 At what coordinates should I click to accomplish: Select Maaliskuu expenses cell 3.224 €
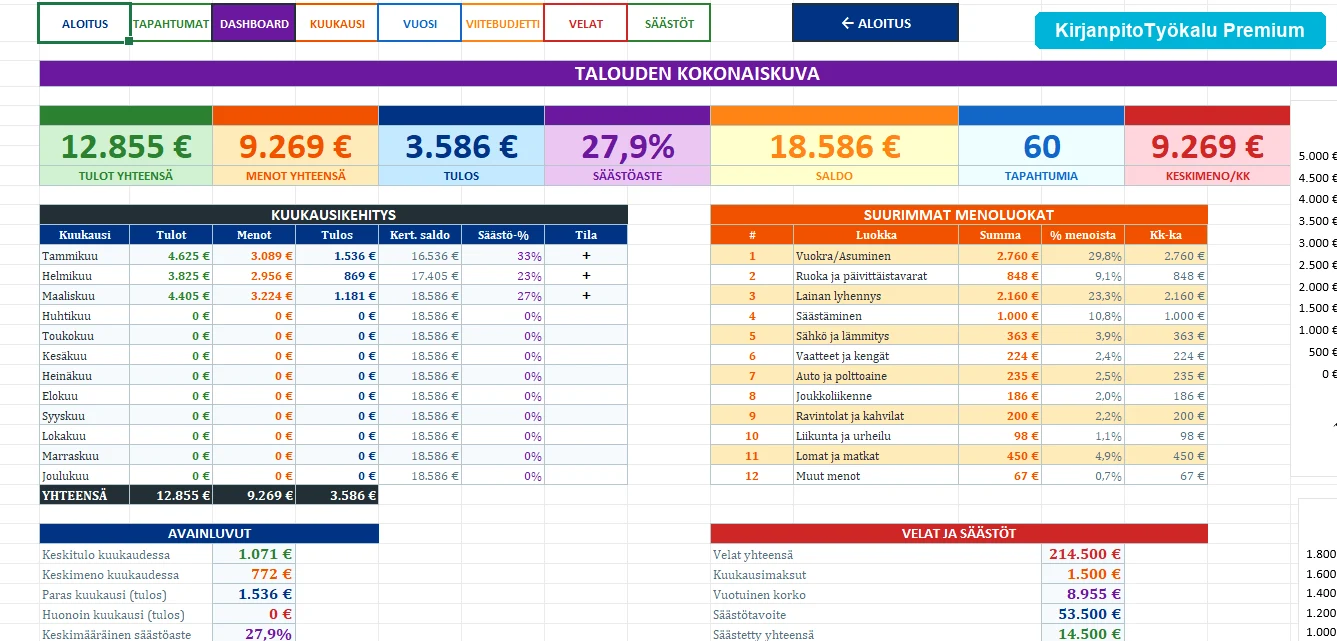(x=254, y=295)
